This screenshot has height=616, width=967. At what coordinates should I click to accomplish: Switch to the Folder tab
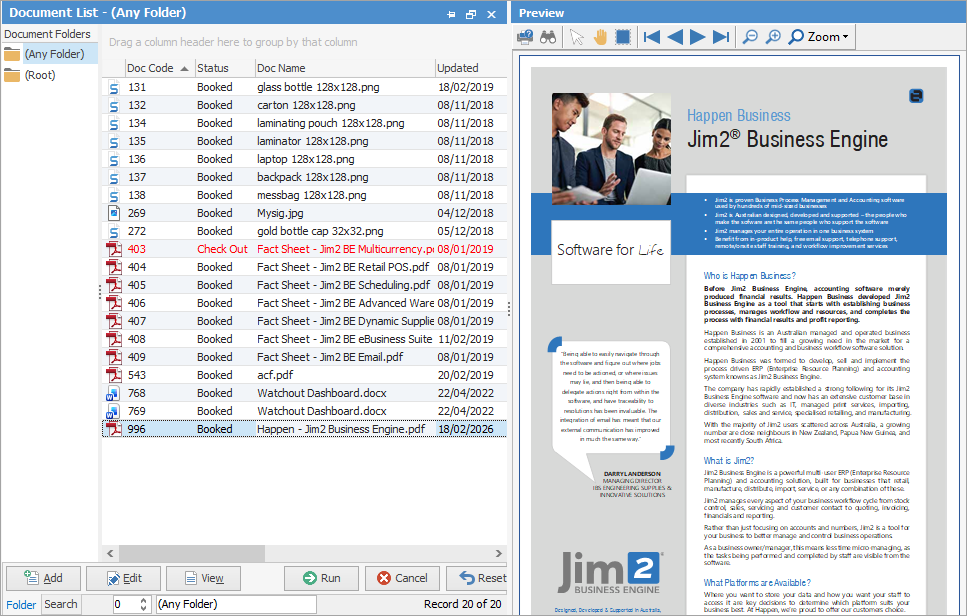[21, 605]
